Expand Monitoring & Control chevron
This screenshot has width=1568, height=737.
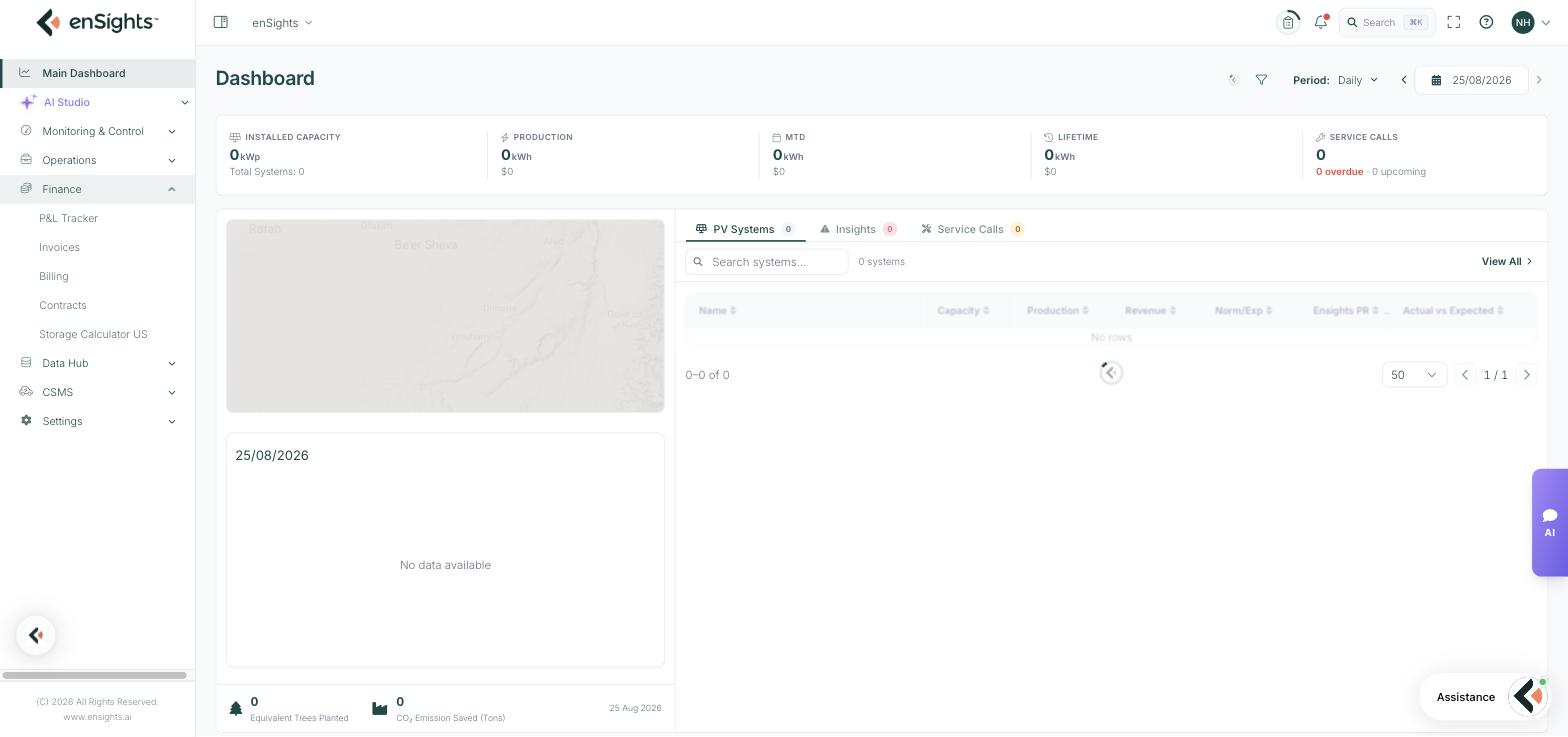pos(172,131)
